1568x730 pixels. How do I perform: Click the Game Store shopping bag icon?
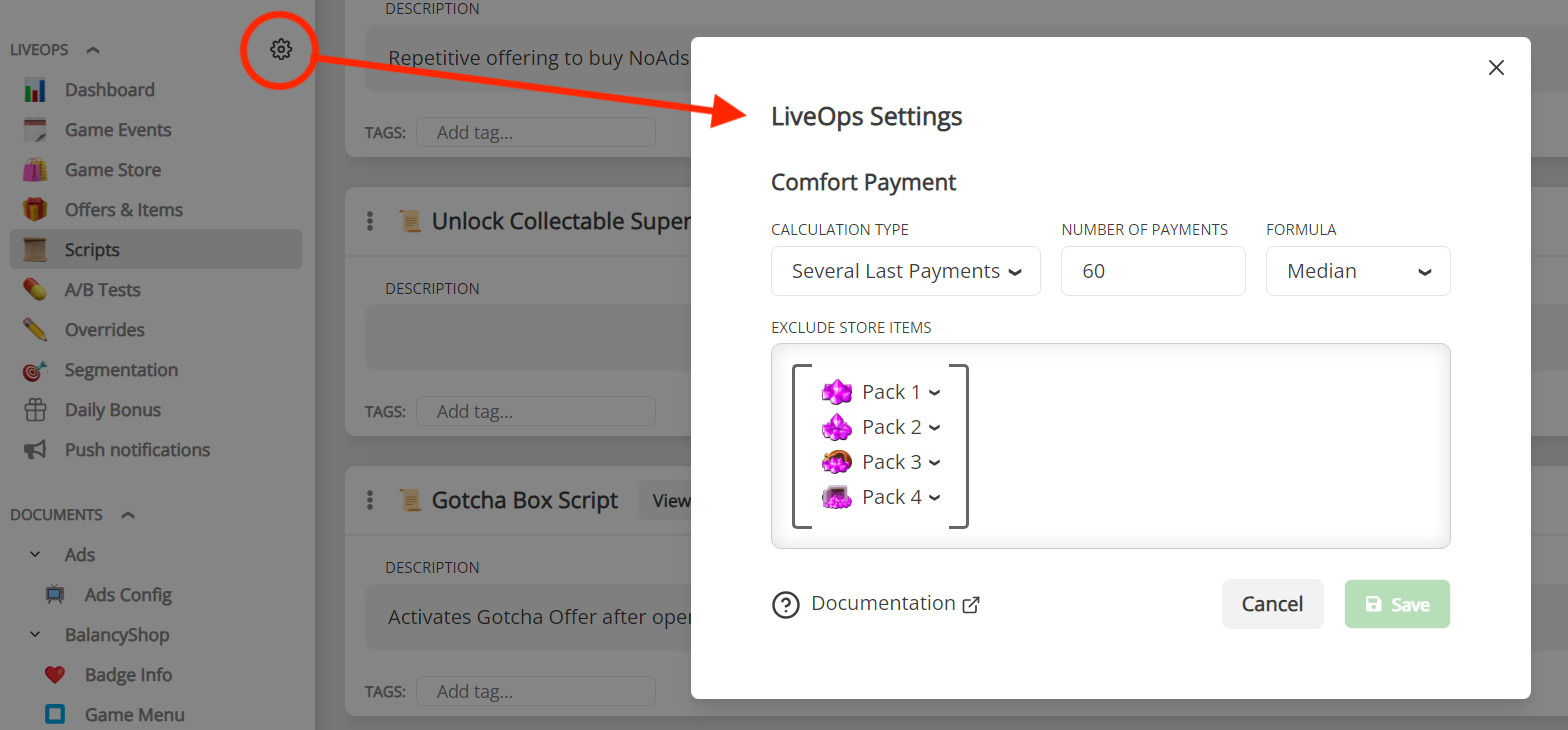click(35, 170)
